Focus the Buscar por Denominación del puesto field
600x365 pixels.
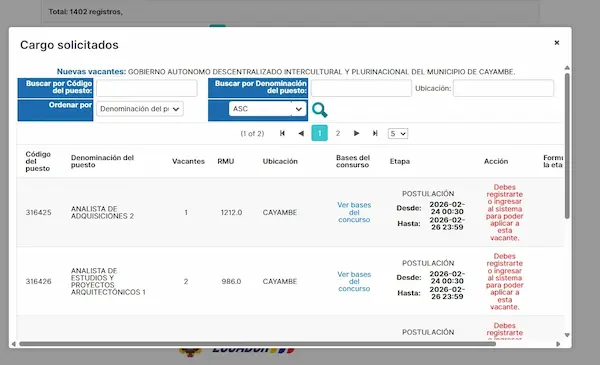(x=361, y=88)
